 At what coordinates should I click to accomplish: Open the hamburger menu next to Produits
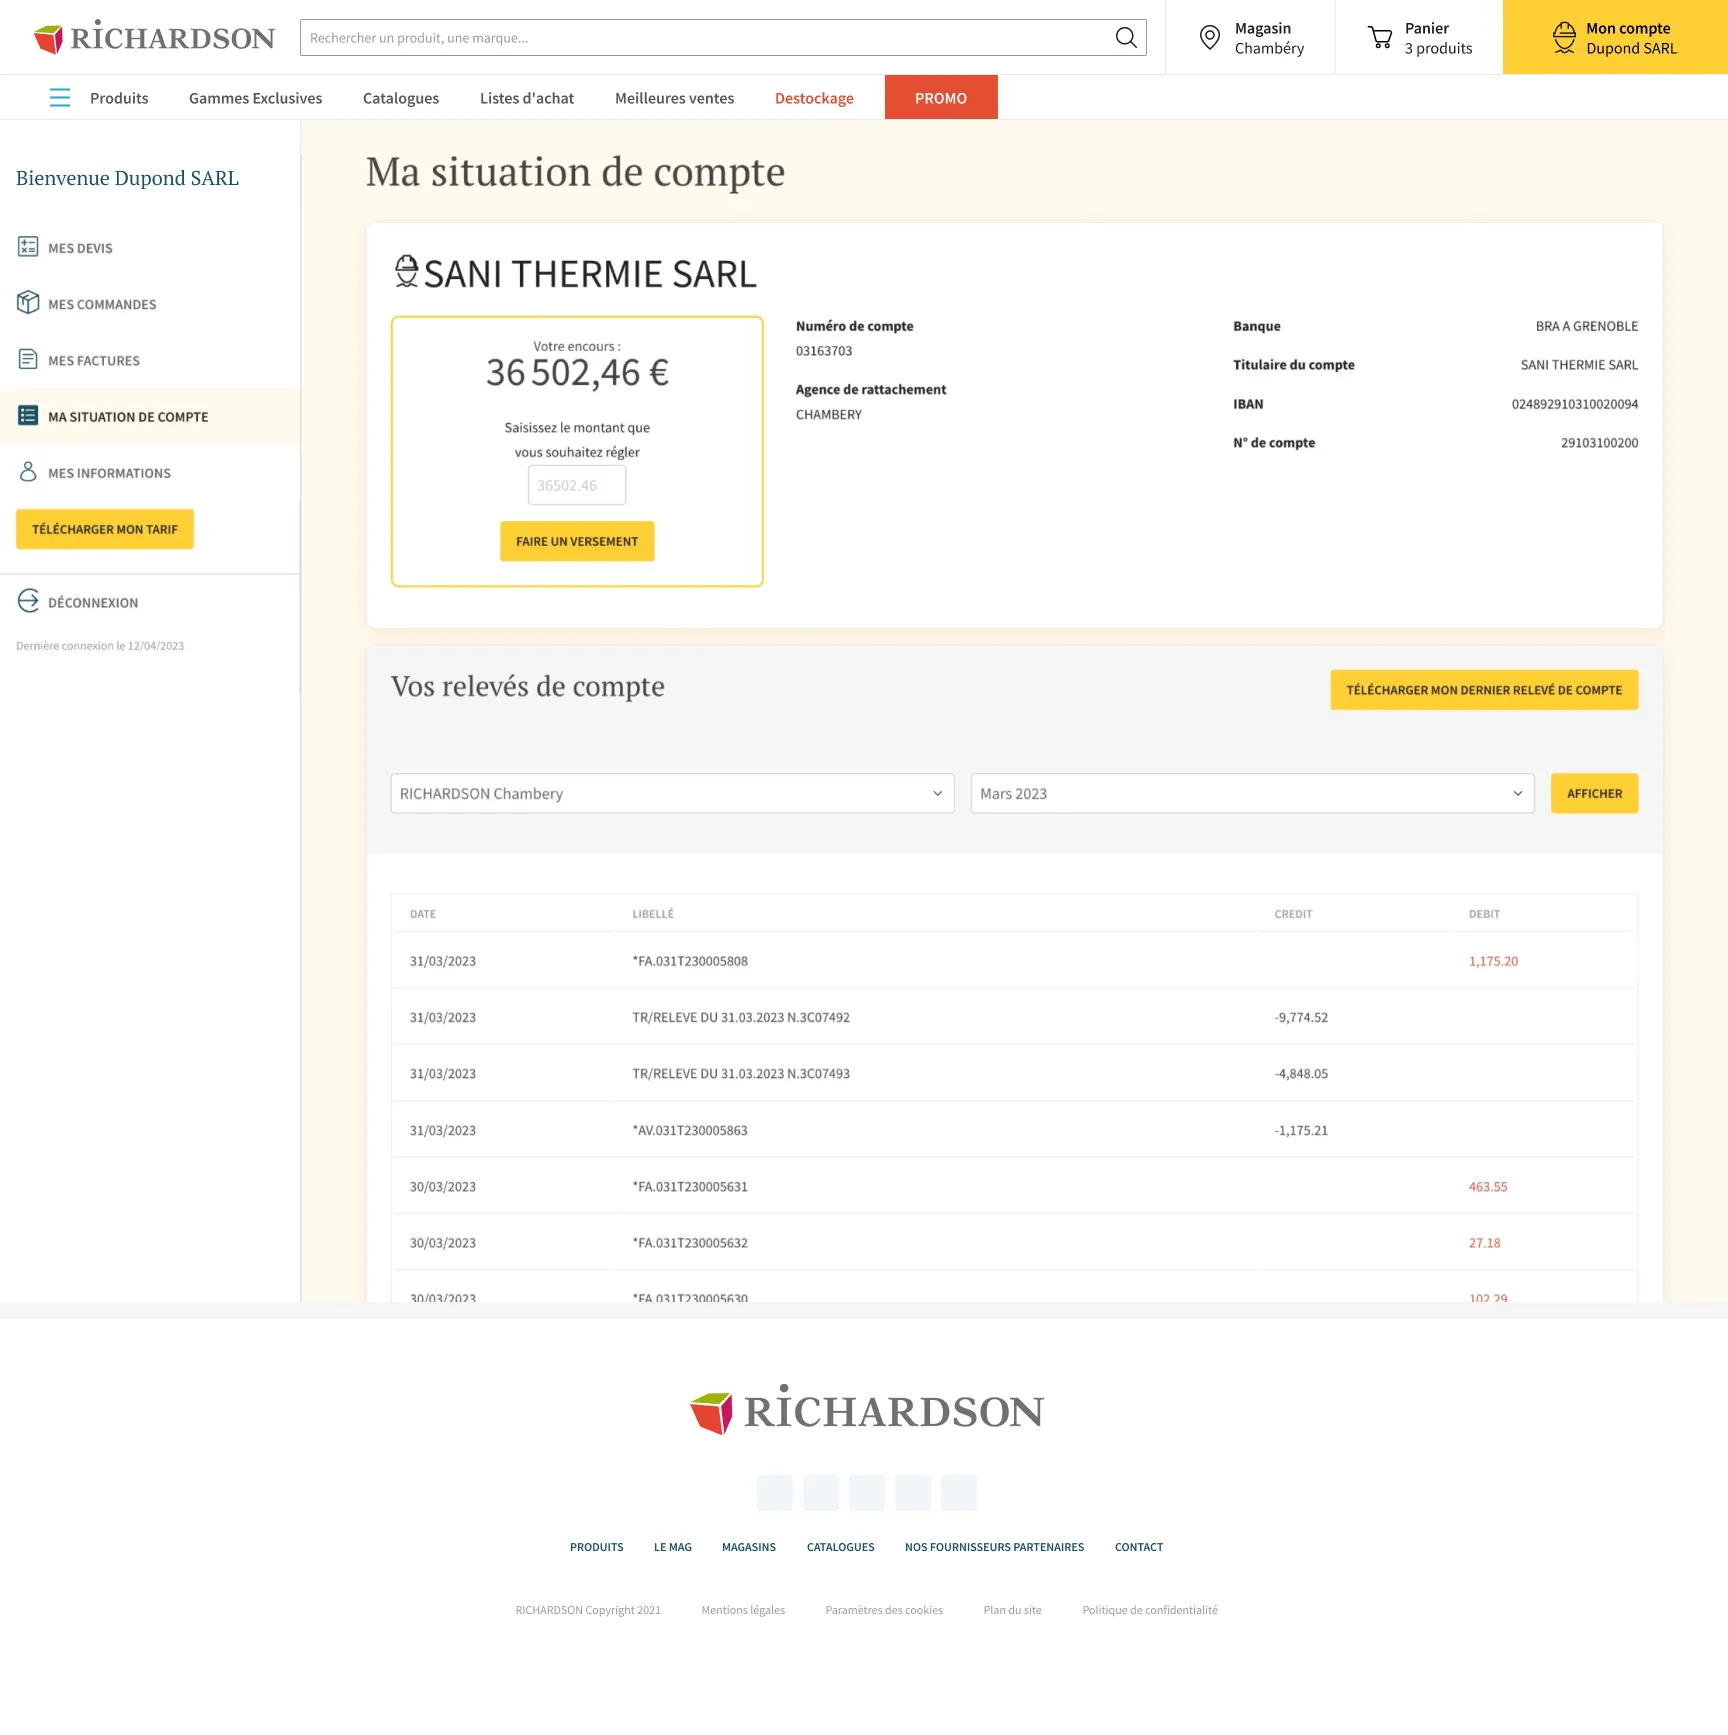point(60,97)
